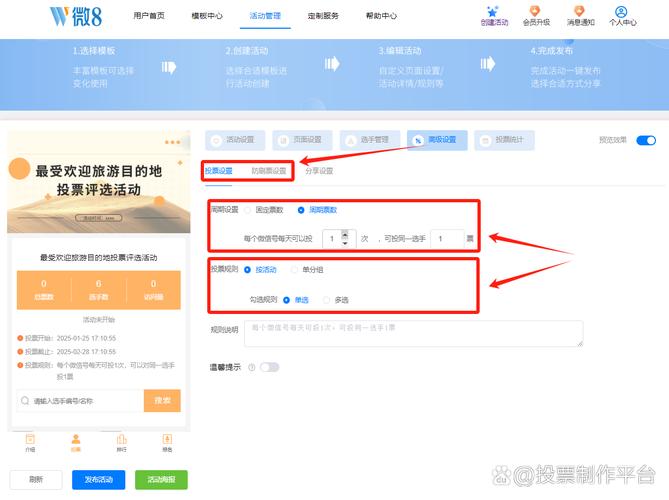Increase daily vote count stepper
Screen dimensions: 669x500
click(x=346, y=234)
